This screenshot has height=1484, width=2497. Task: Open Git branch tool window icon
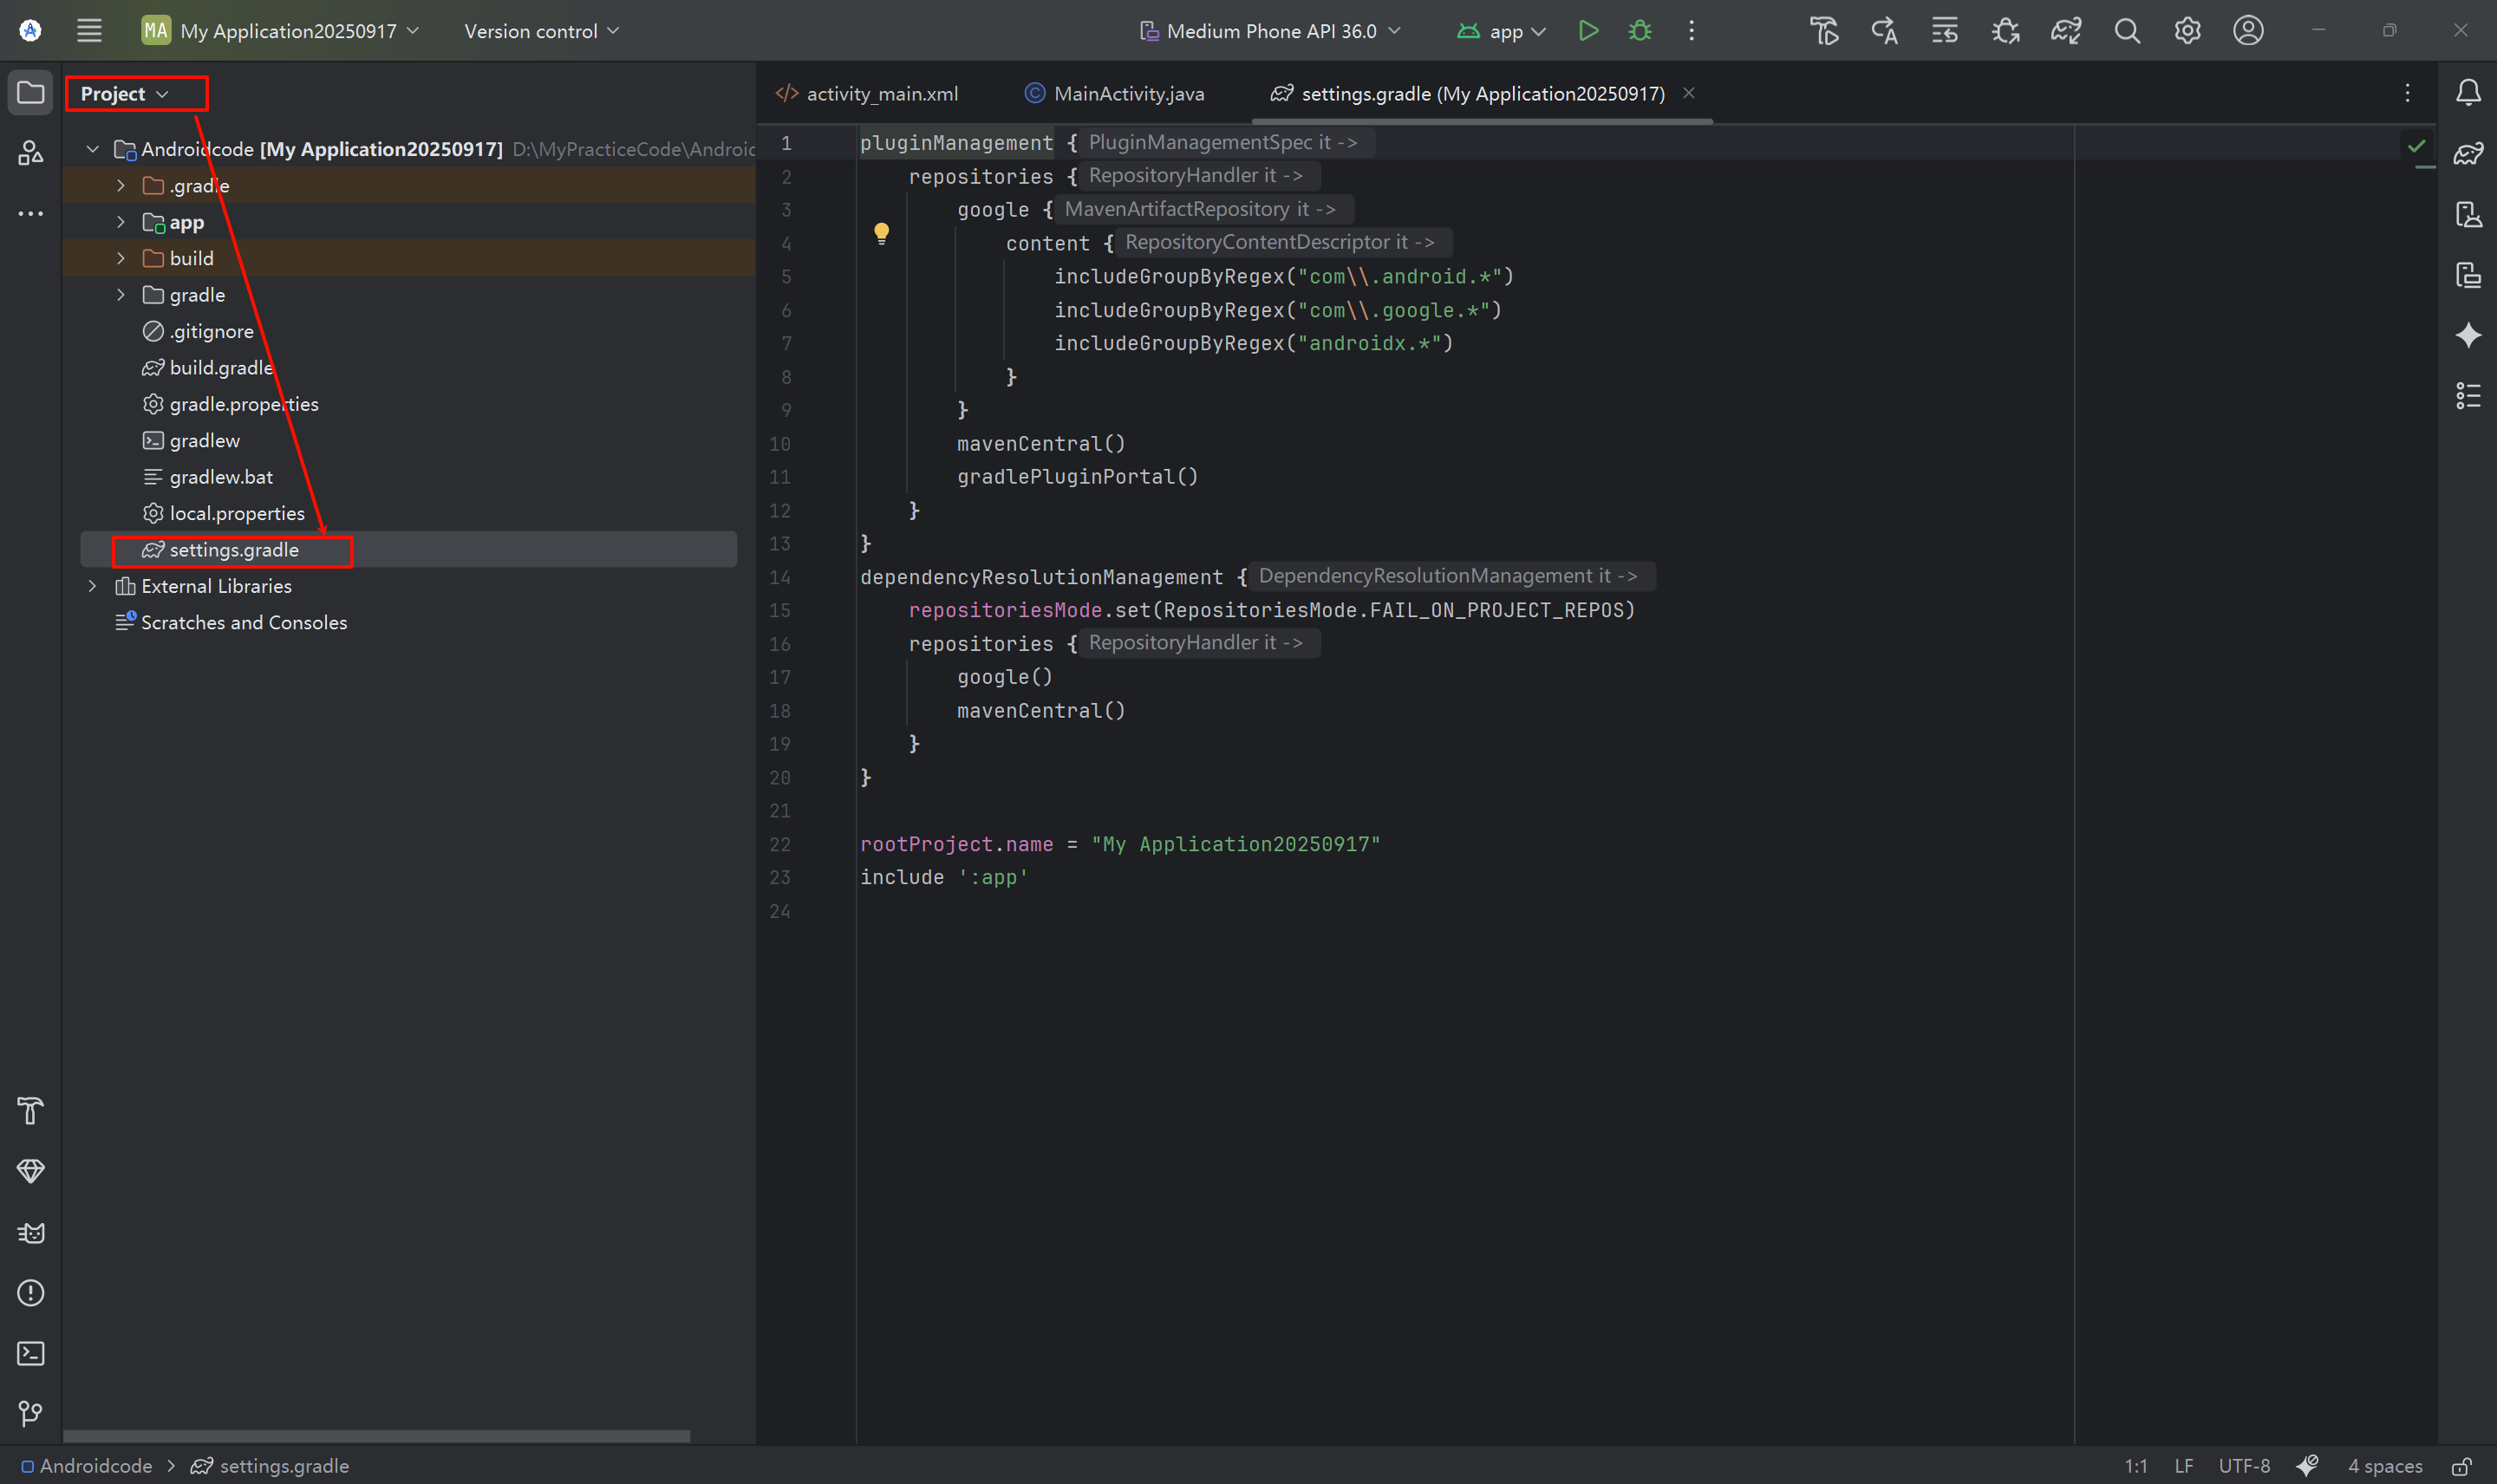[x=31, y=1413]
